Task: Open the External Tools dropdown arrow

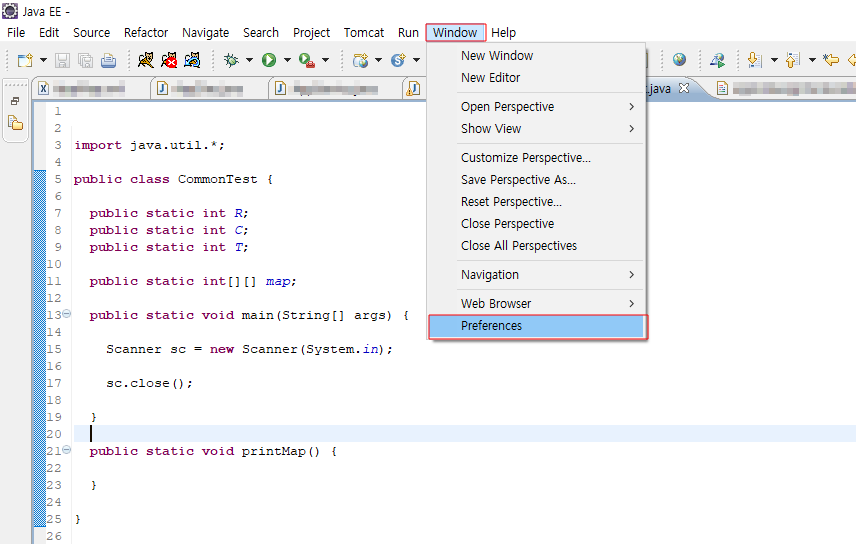Action: click(325, 60)
